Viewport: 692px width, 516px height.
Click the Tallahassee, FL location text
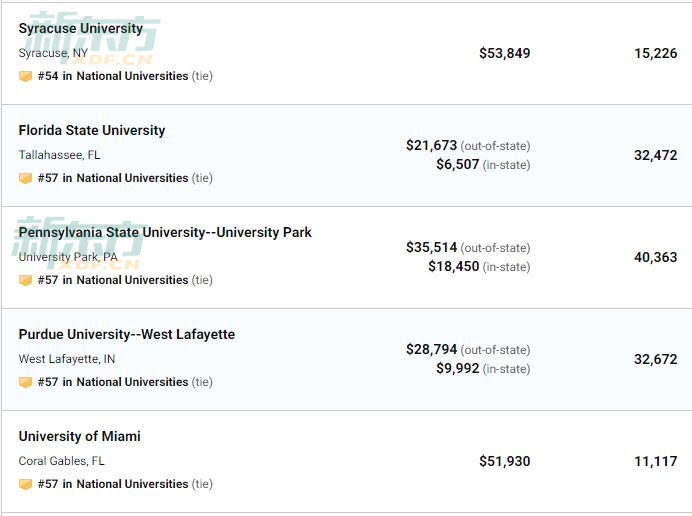click(59, 155)
